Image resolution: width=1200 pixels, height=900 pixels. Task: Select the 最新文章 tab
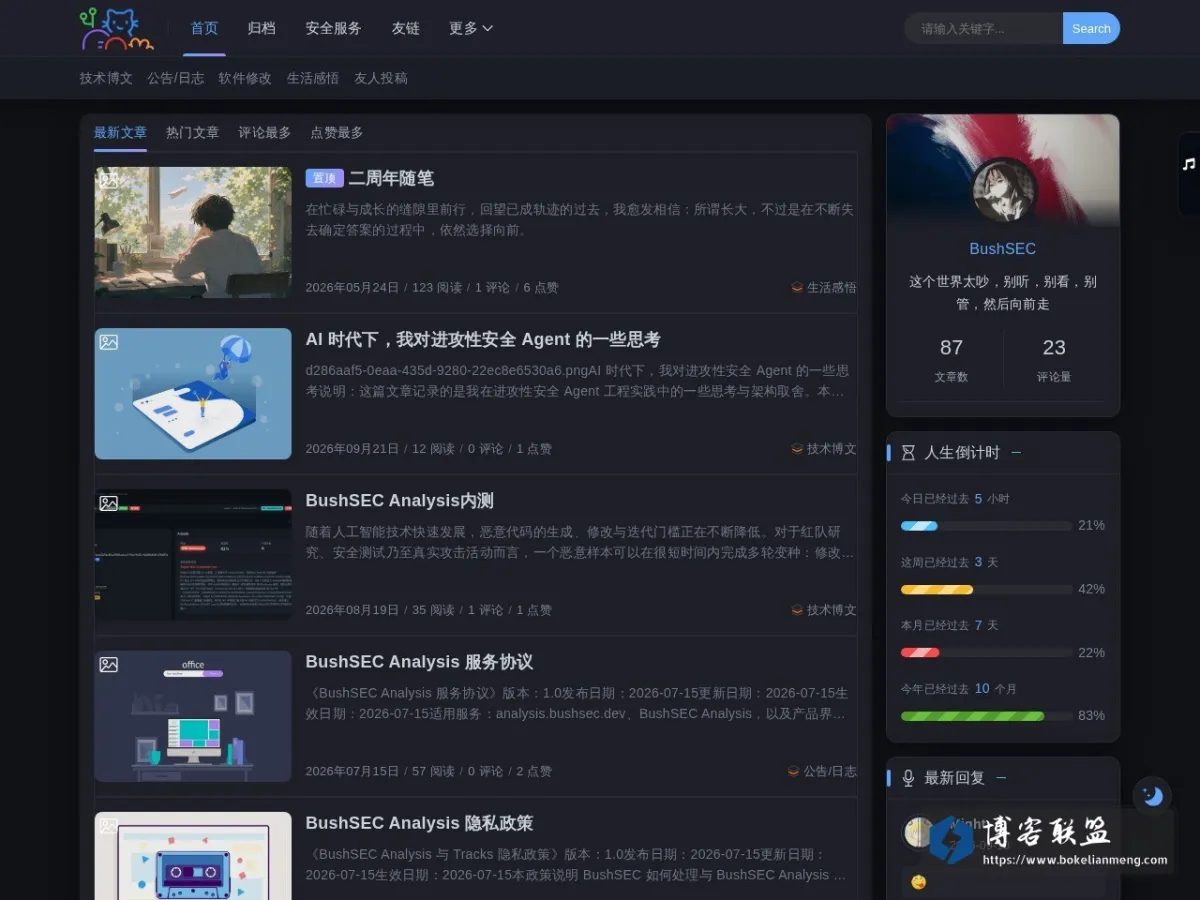pyautogui.click(x=120, y=132)
